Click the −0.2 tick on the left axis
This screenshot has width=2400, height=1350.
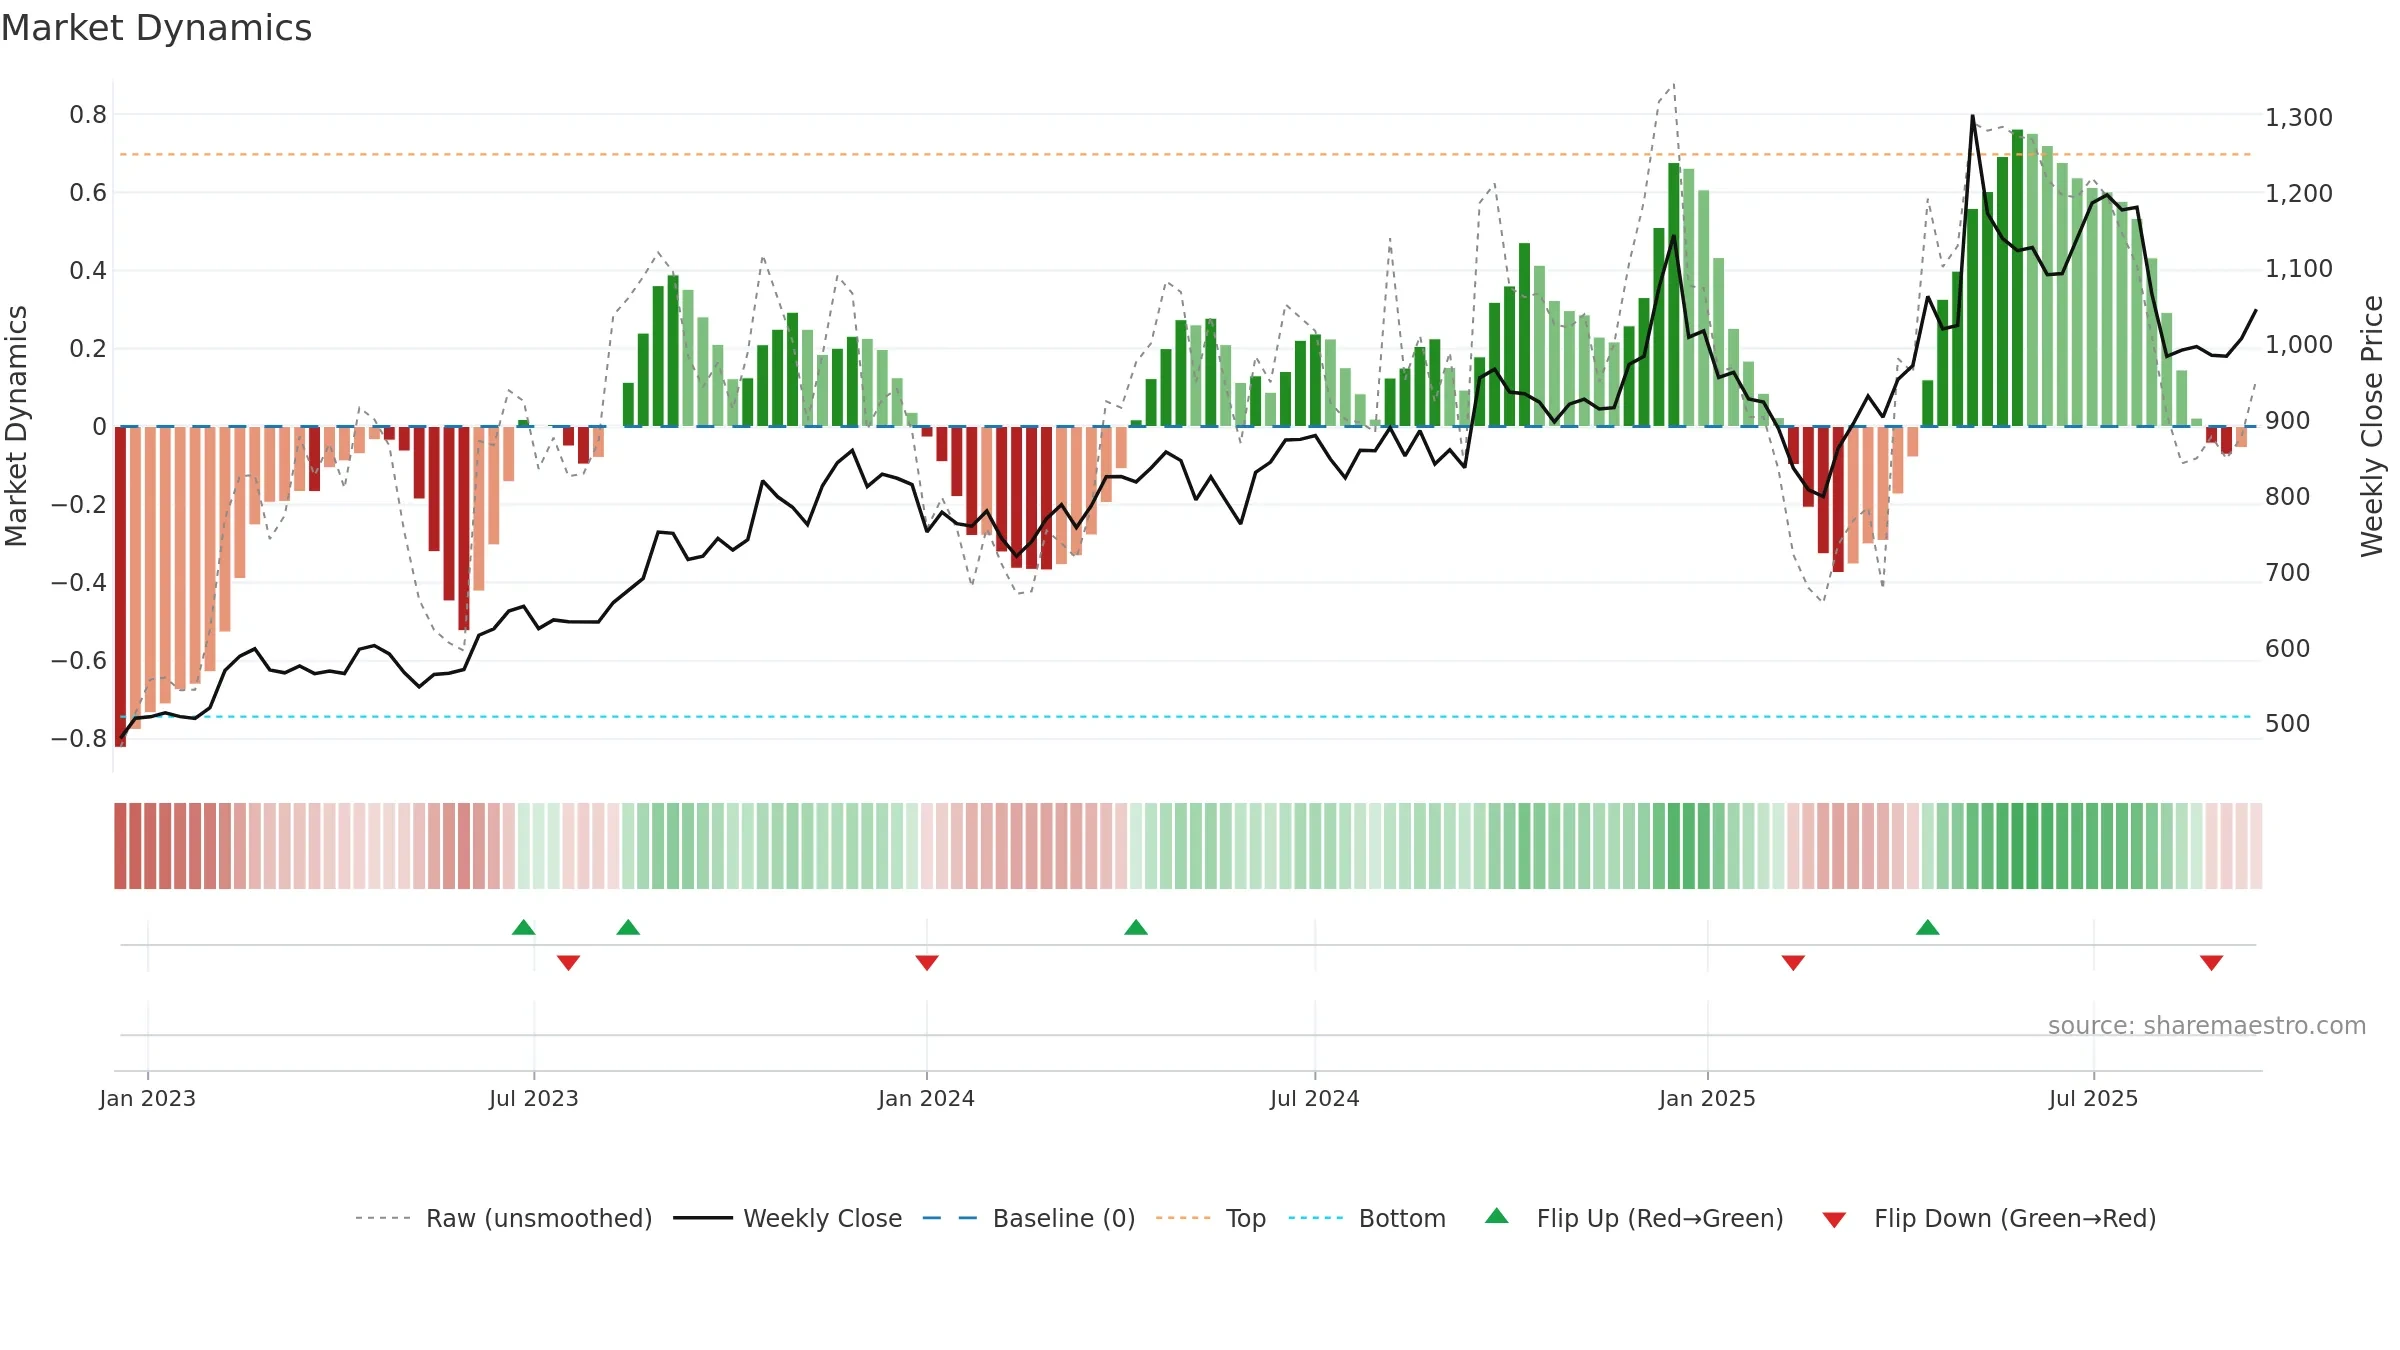[x=79, y=505]
